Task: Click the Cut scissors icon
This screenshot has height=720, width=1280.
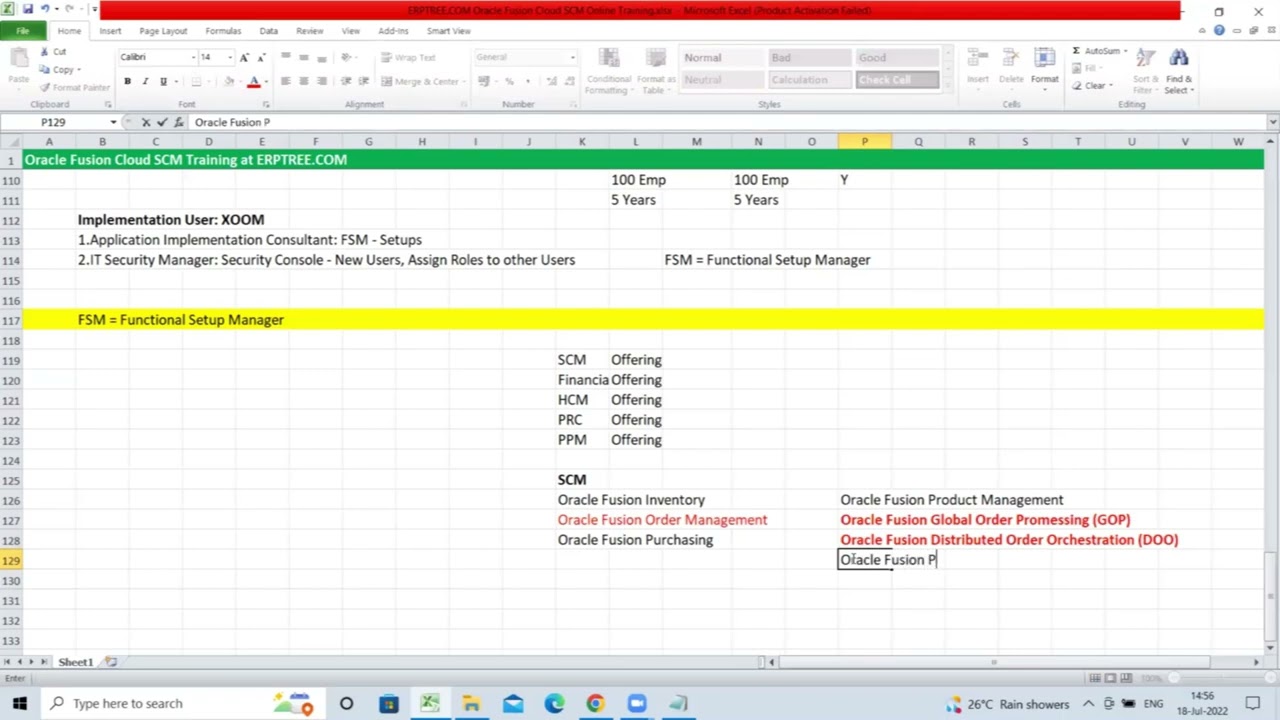Action: click(x=45, y=52)
